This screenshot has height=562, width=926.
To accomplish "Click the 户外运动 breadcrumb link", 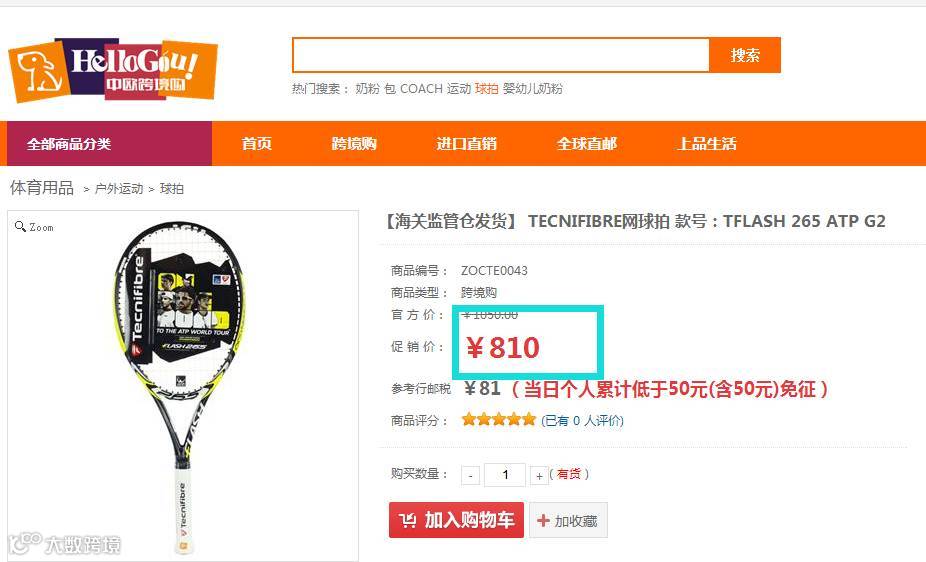I will (119, 189).
